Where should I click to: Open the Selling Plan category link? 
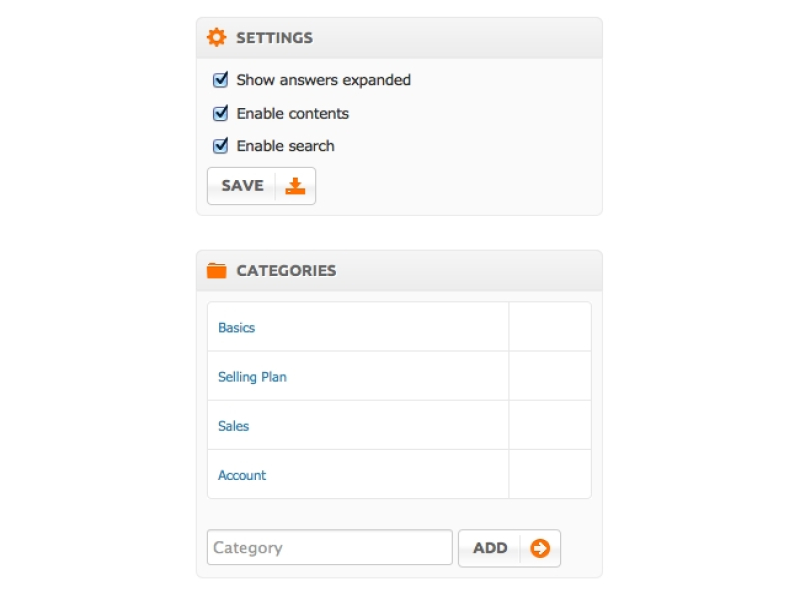(252, 377)
